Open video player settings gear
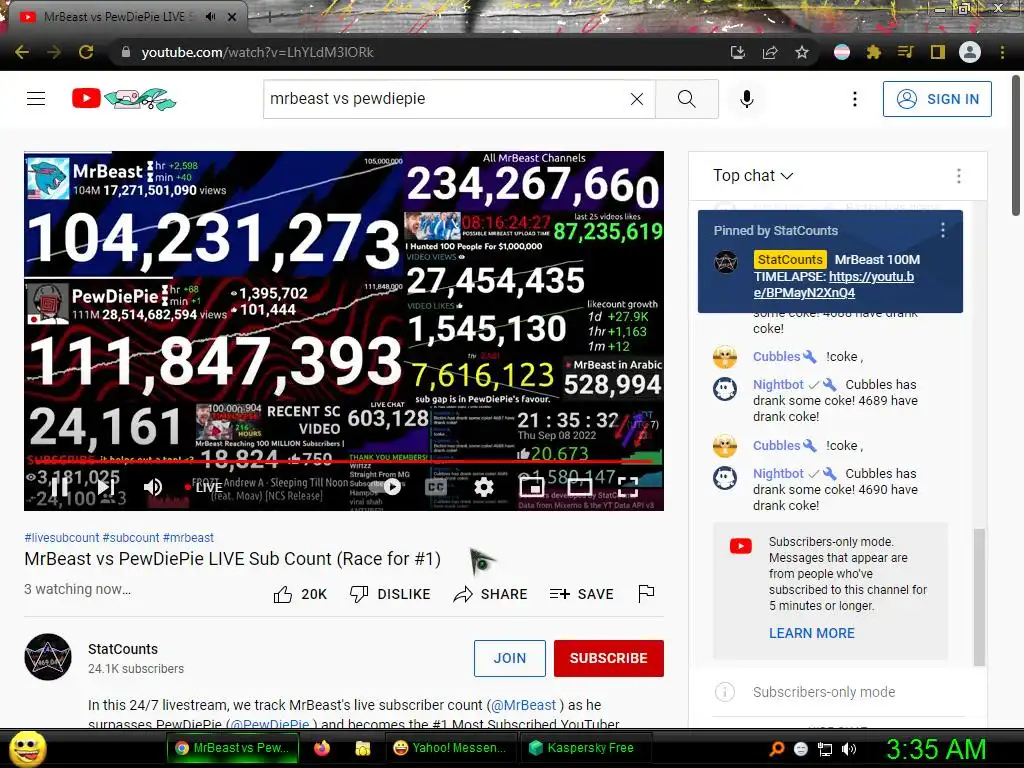 pos(483,487)
